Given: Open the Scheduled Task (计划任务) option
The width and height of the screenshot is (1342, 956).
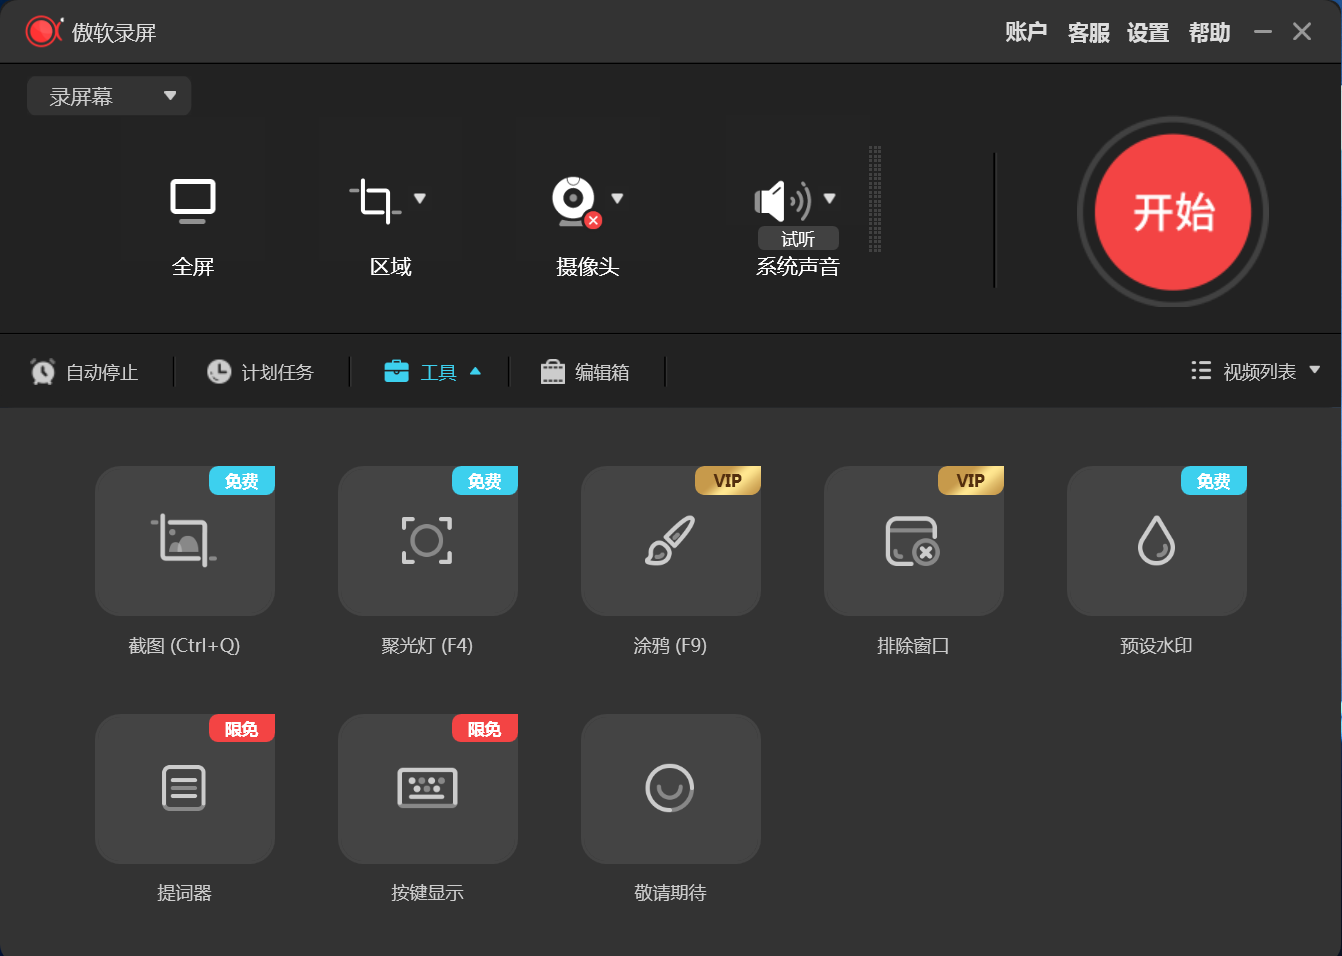Looking at the screenshot, I should [x=261, y=372].
